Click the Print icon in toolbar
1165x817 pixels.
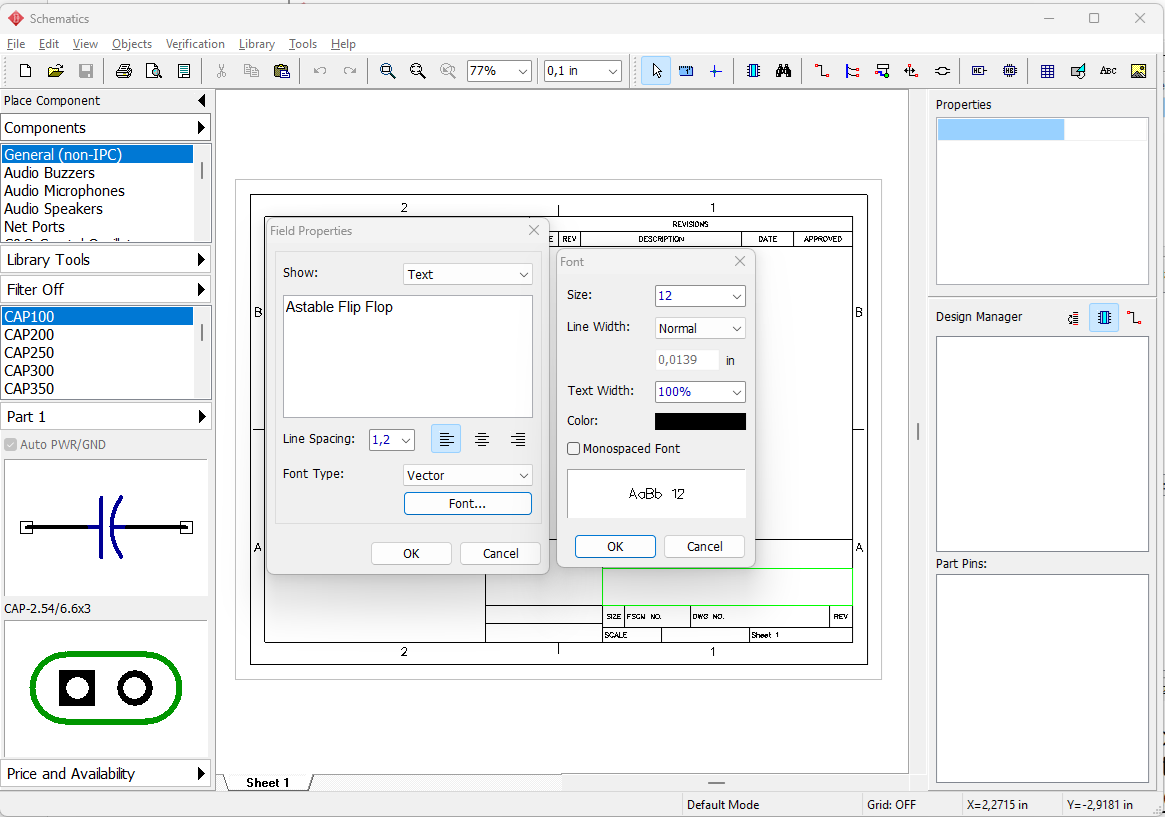(x=124, y=71)
